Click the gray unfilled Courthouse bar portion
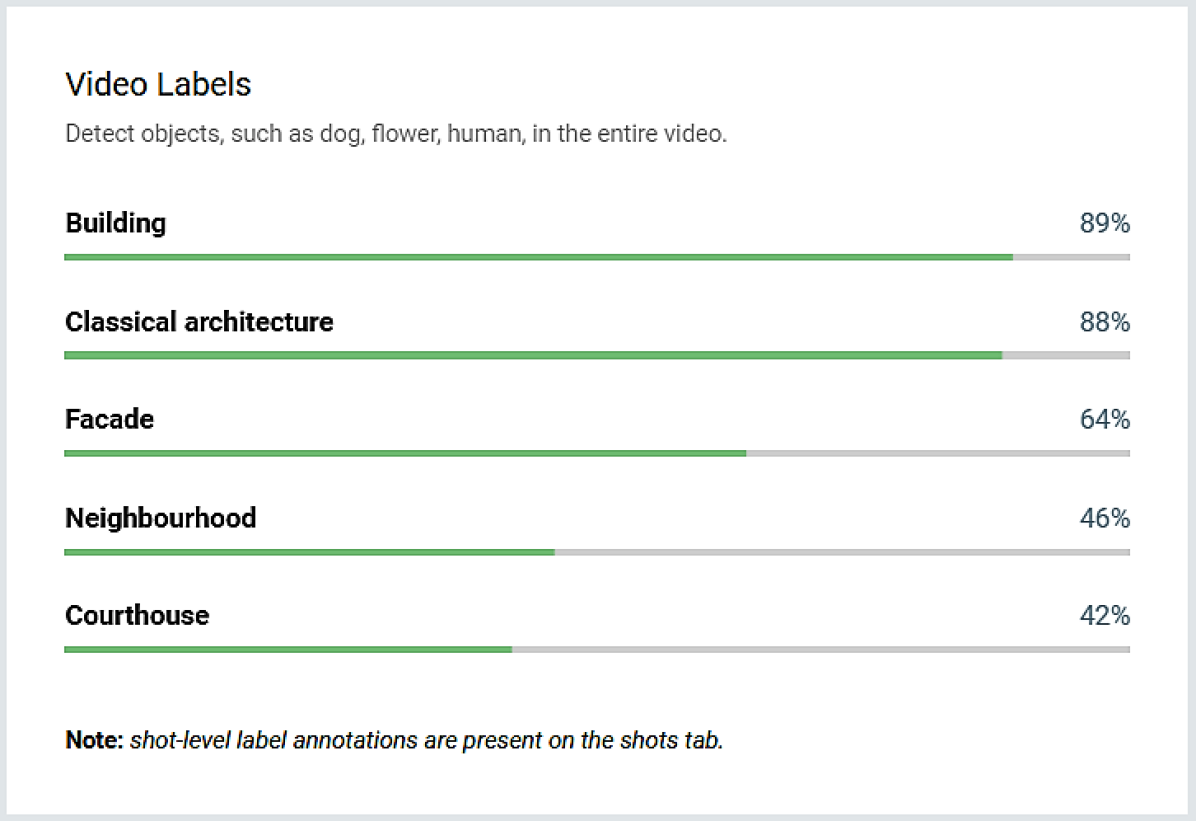The height and width of the screenshot is (821, 1196). [820, 649]
